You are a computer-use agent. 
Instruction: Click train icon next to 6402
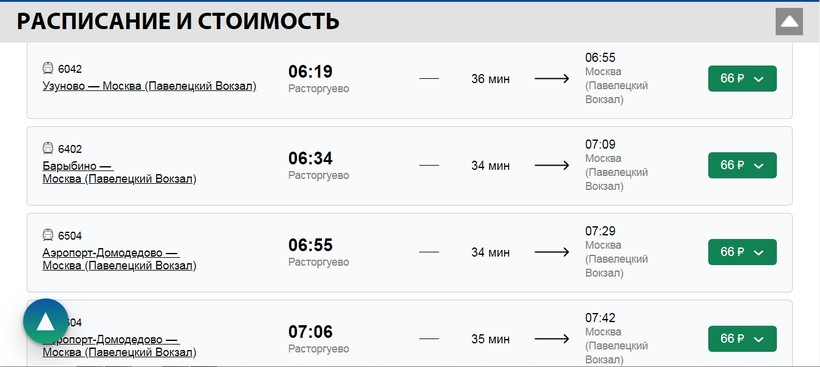(48, 148)
